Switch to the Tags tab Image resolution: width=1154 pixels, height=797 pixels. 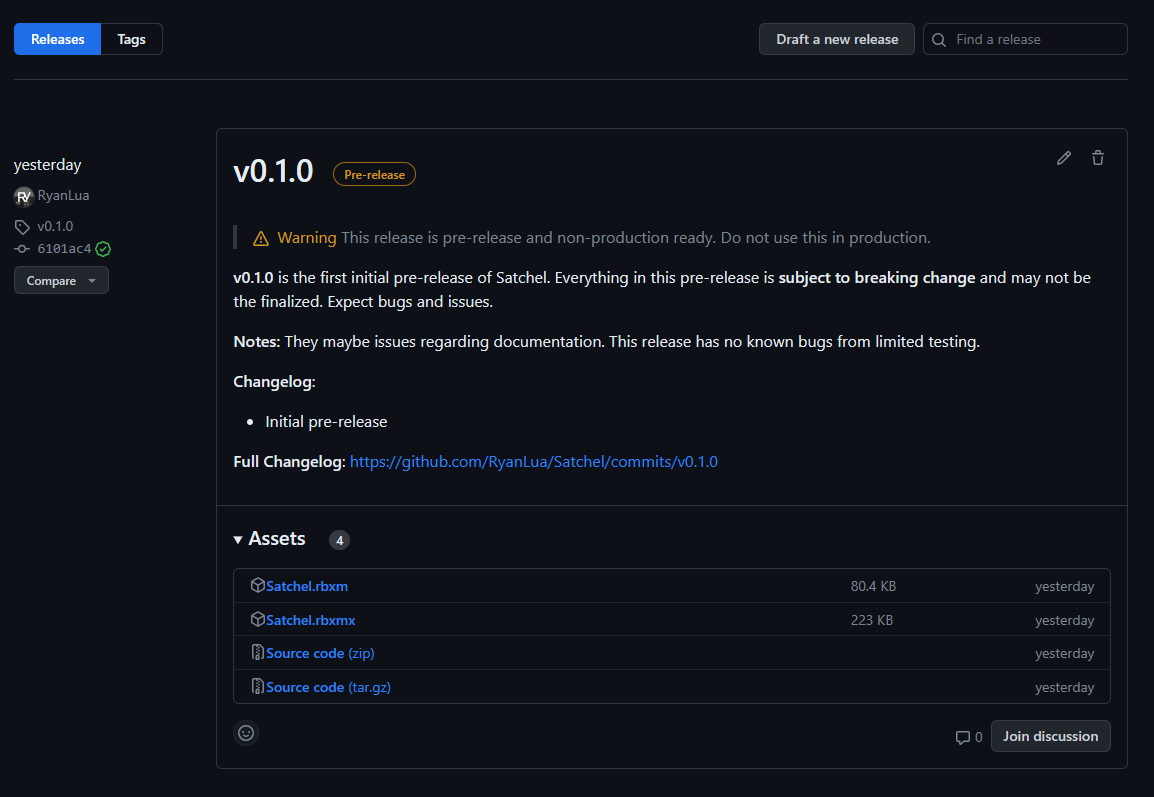pyautogui.click(x=131, y=39)
